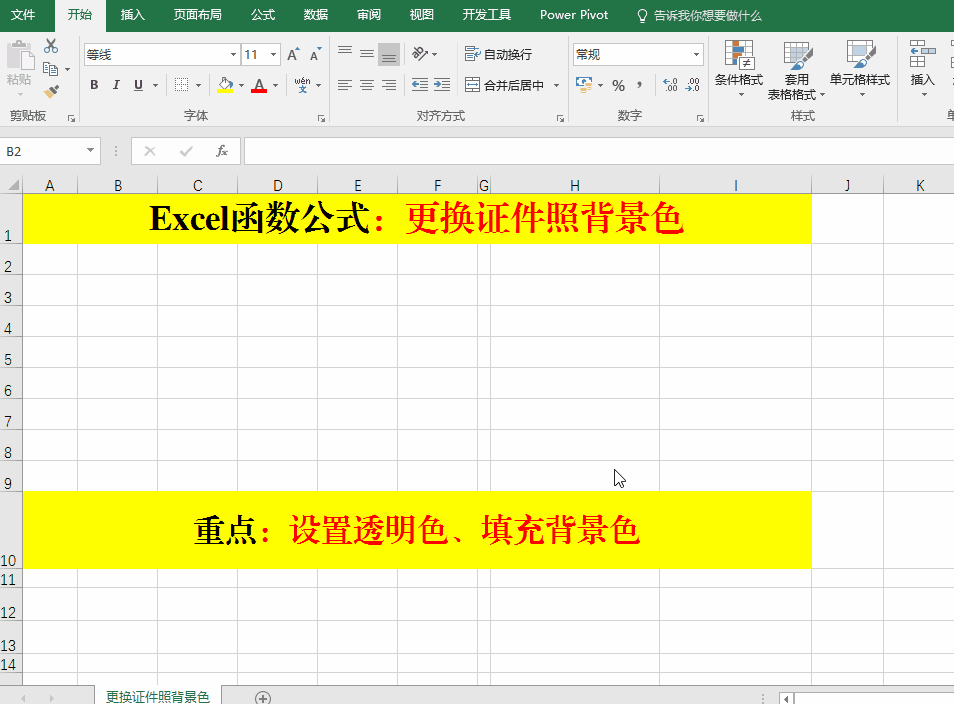Apply percent style with % icon
Viewport: 954px width, 704px height.
pyautogui.click(x=618, y=85)
